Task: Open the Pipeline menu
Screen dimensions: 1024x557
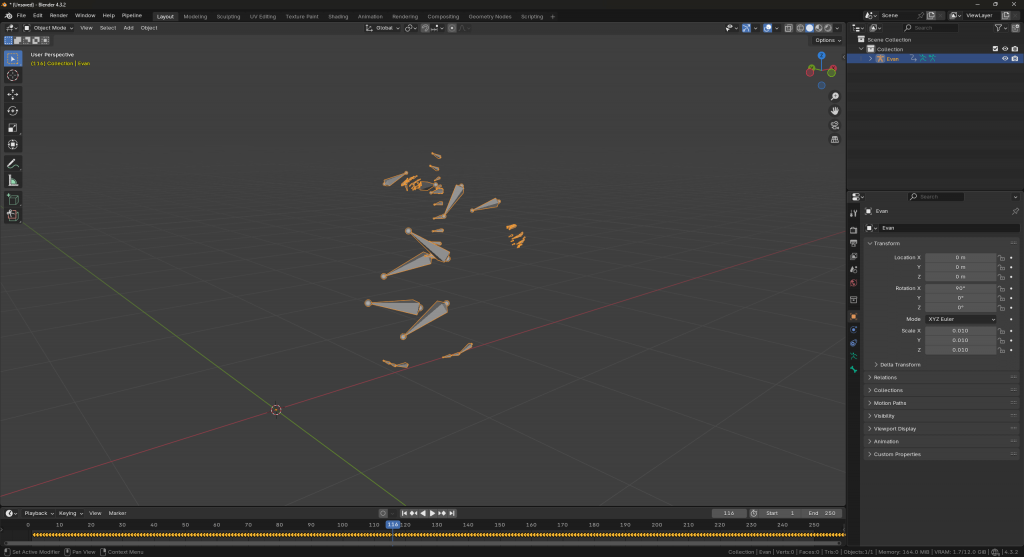Action: [132, 16]
